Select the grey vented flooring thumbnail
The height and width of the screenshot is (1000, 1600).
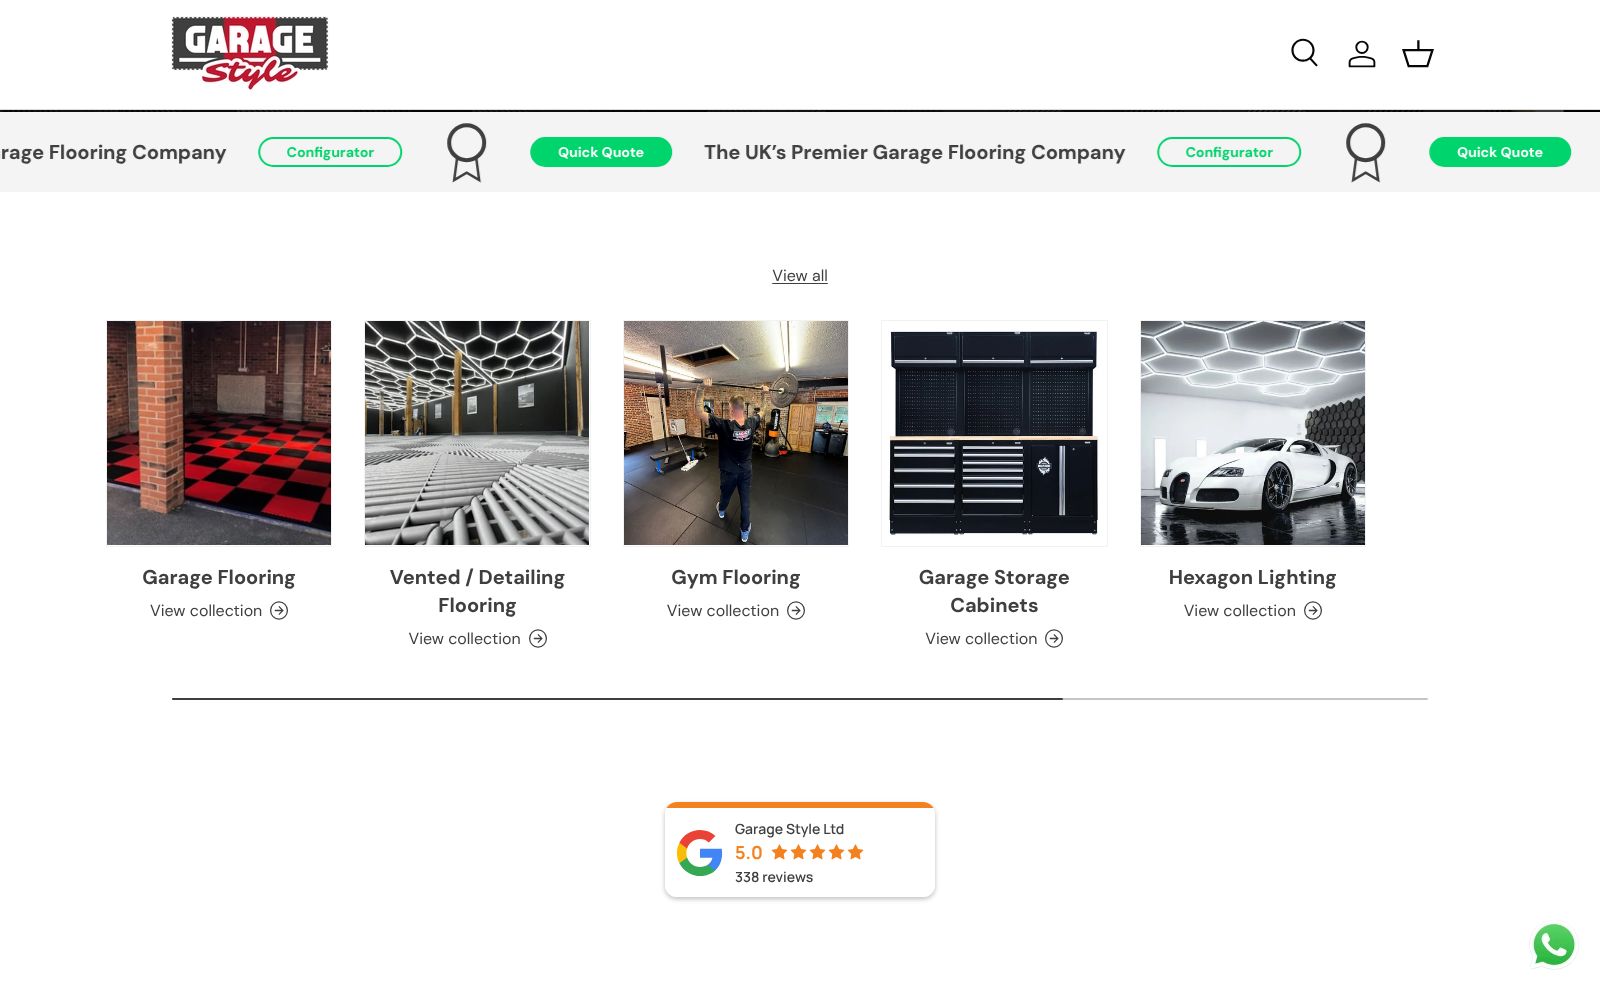point(477,433)
